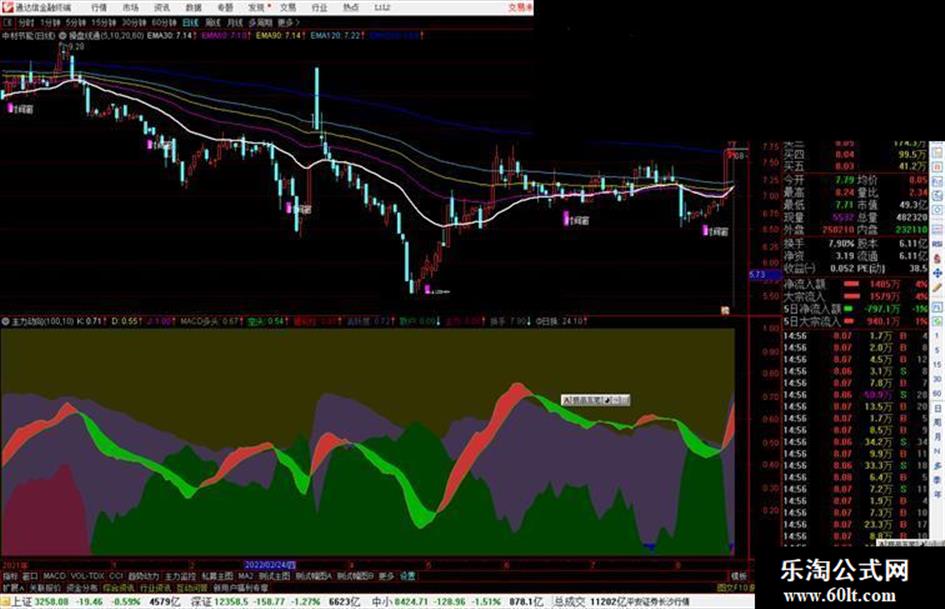Viewport: 945px width, 609px height.
Task: Switch chart to 60分钟 period
Action: 164,23
